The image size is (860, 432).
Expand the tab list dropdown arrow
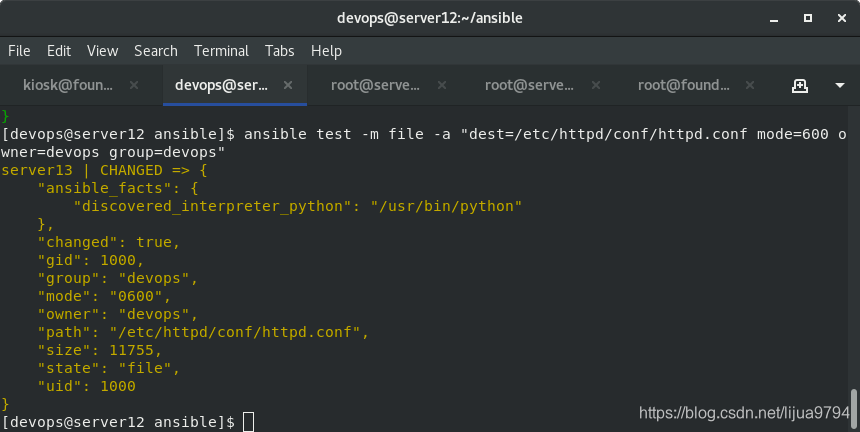click(x=840, y=86)
